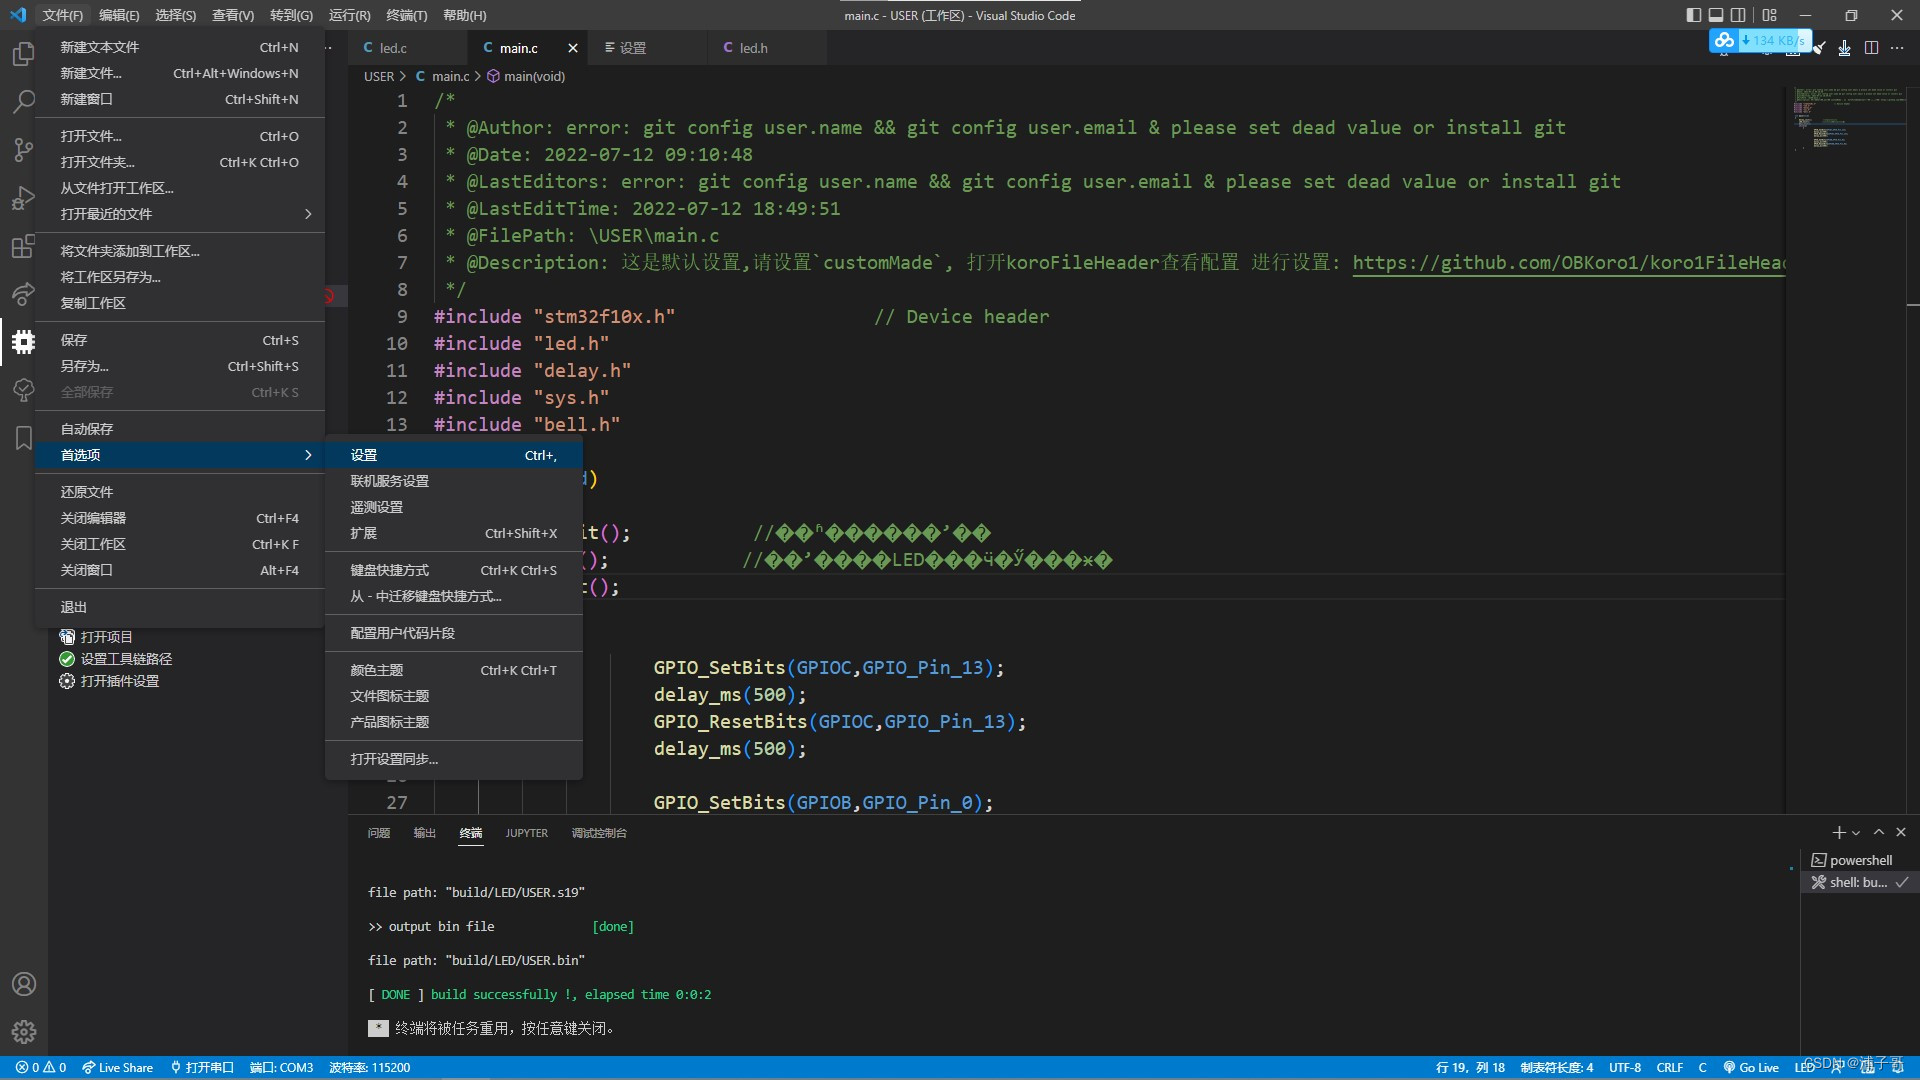Image resolution: width=1920 pixels, height=1080 pixels.
Task: Toggle the bottom panel layout button
Action: point(1716,15)
